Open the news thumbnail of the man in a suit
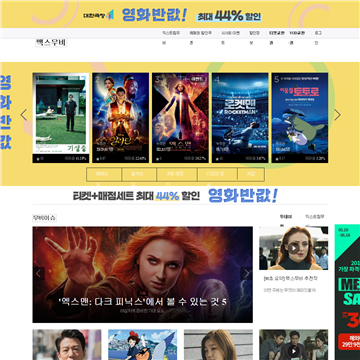The height and width of the screenshot is (360, 360). (67, 345)
